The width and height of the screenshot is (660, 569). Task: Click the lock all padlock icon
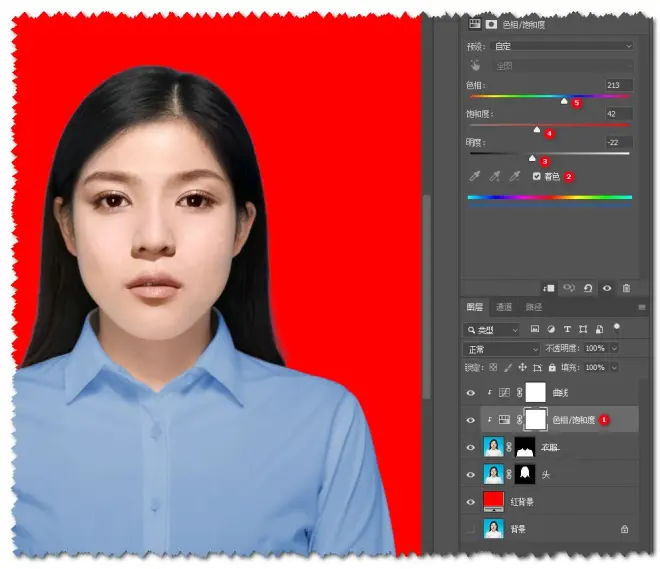pos(552,367)
